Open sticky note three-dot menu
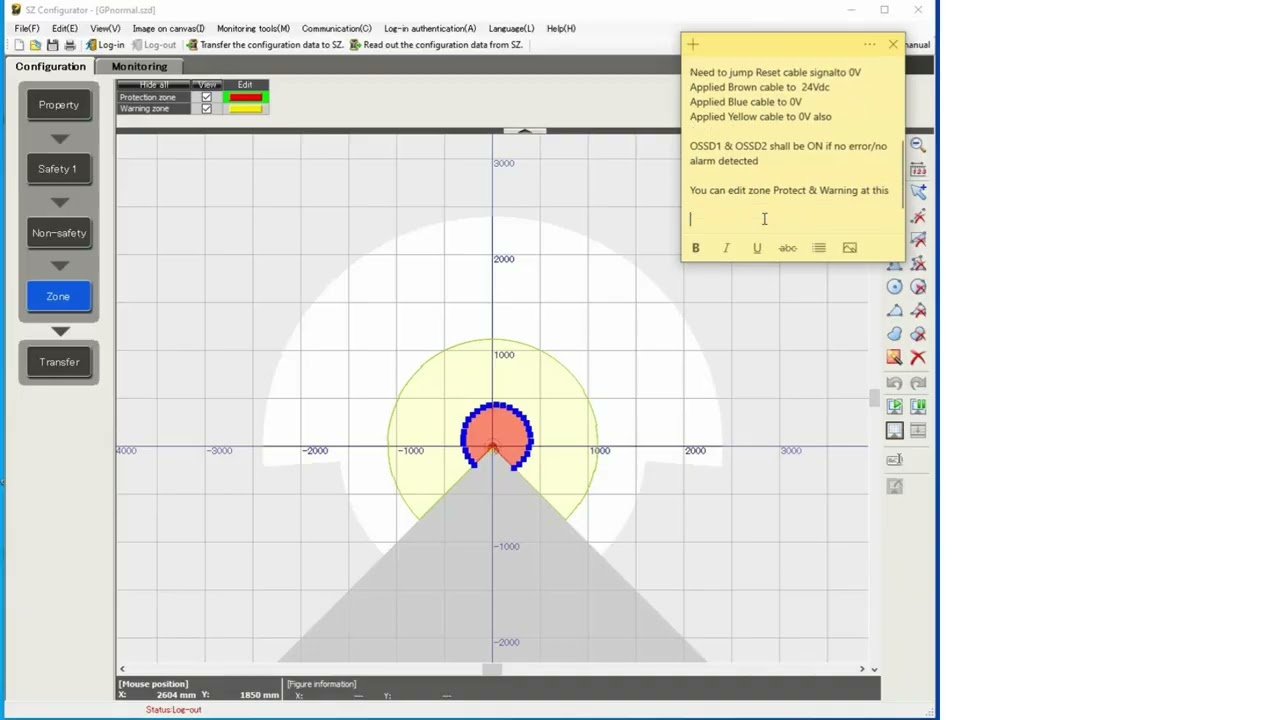Image resolution: width=1280 pixels, height=720 pixels. [x=869, y=44]
